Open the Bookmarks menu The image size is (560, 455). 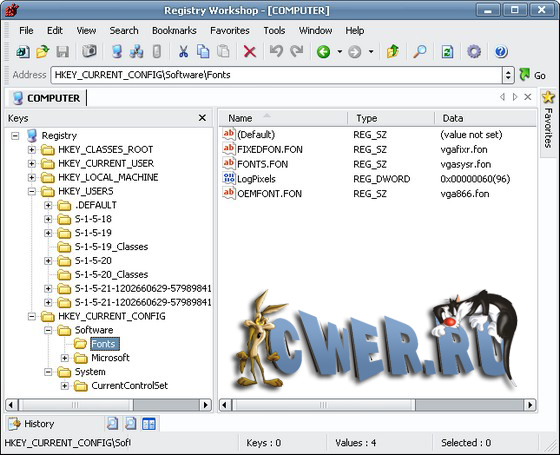(x=174, y=31)
